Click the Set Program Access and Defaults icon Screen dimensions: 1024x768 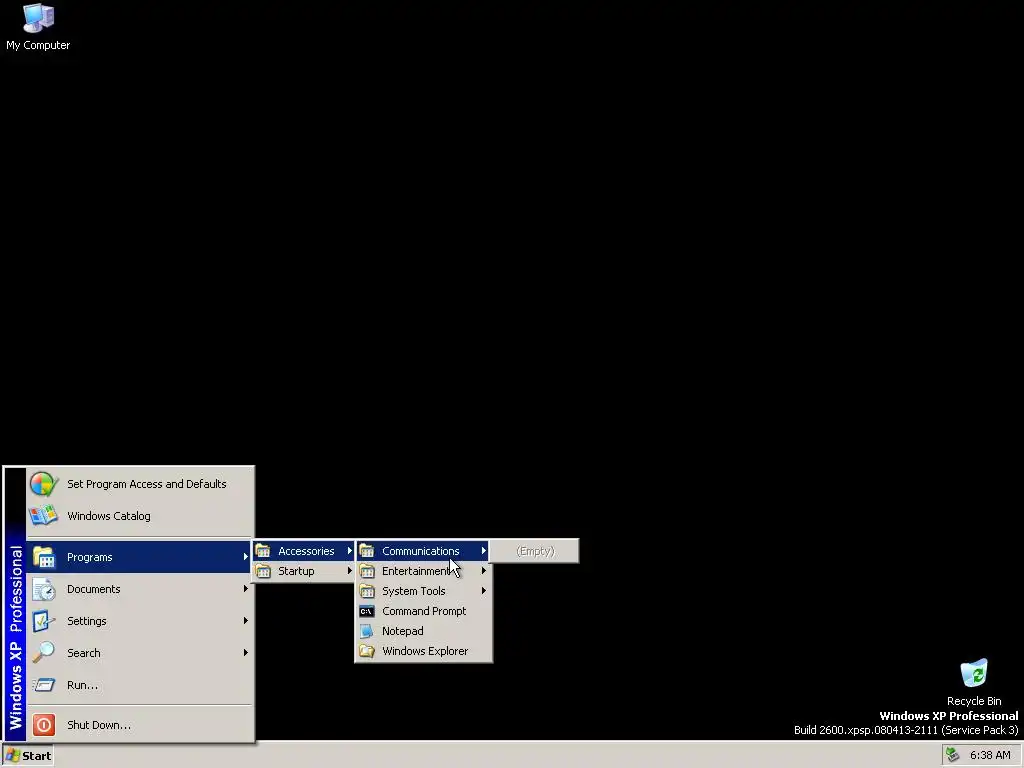(x=44, y=484)
